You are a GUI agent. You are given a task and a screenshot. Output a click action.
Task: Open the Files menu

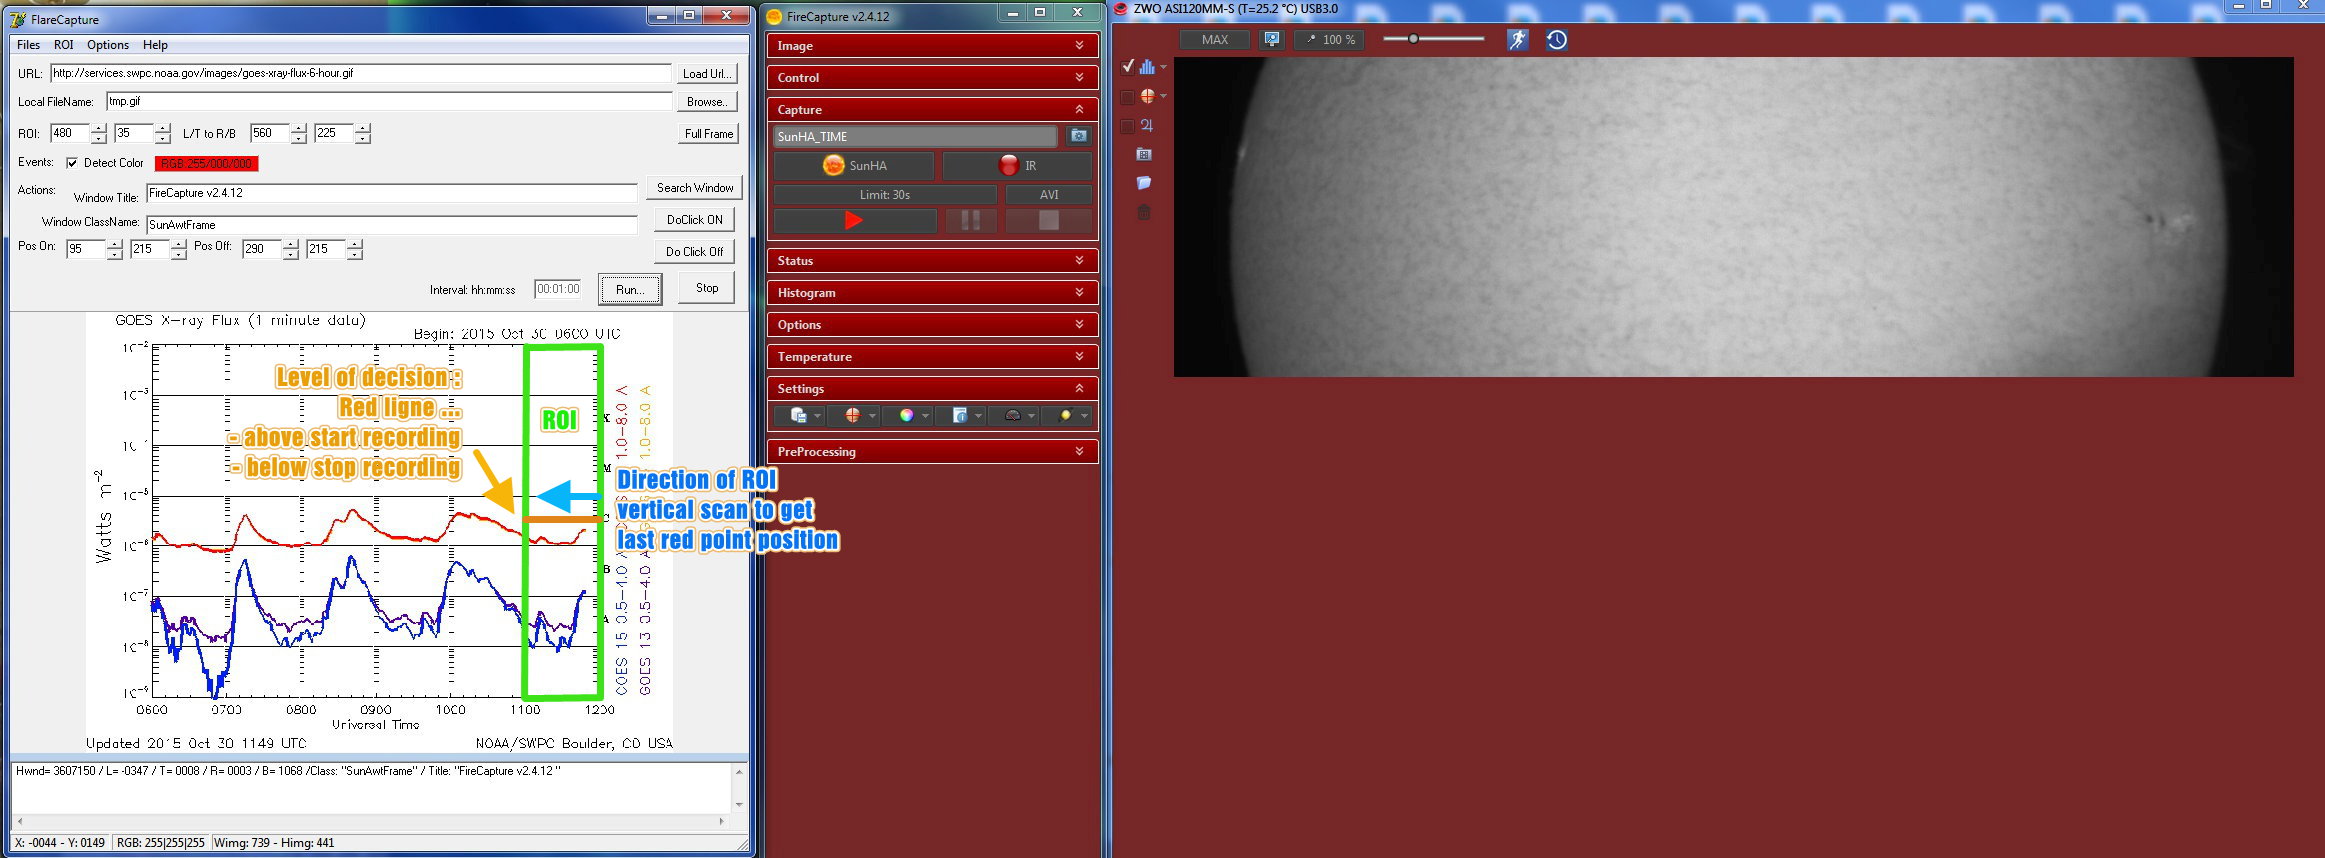(x=29, y=45)
